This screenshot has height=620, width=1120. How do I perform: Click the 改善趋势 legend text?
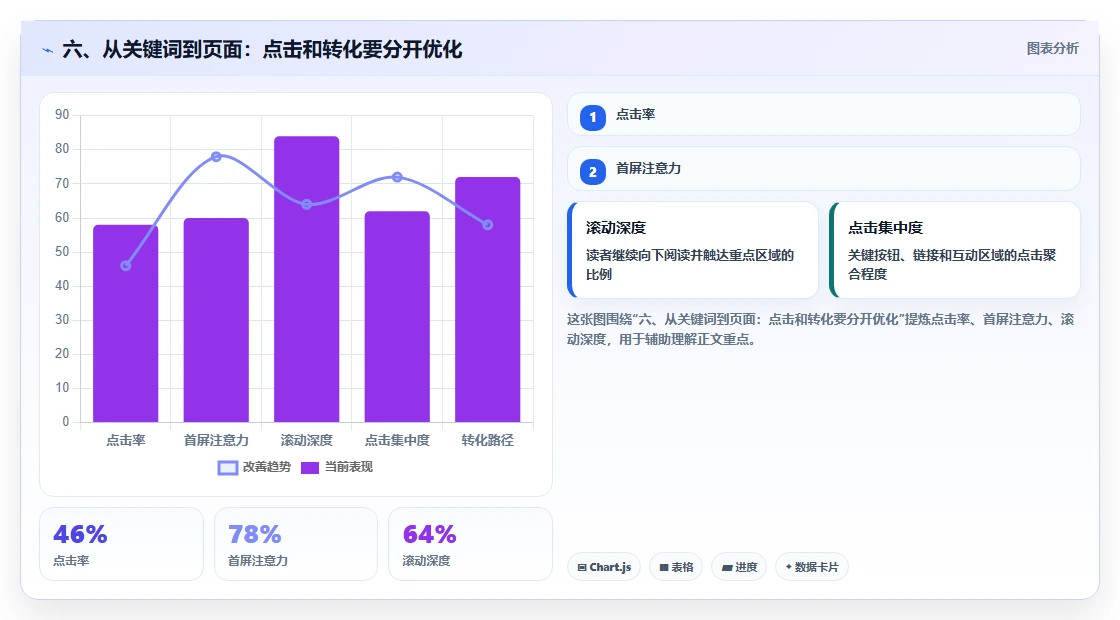(x=267, y=467)
